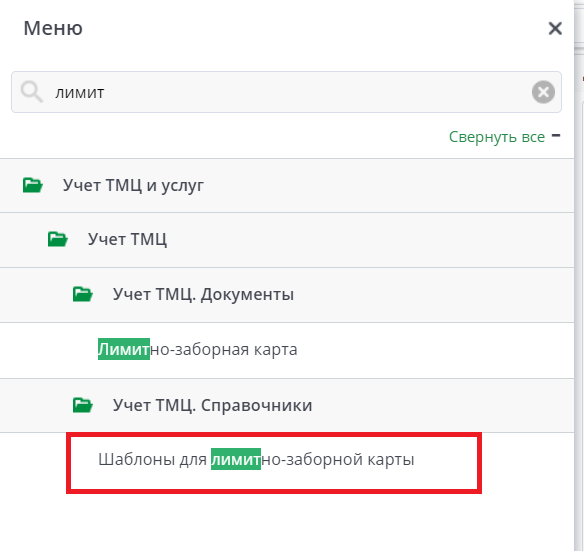The image size is (584, 551).
Task: Focus the search field containing "лимит"
Action: click(286, 92)
